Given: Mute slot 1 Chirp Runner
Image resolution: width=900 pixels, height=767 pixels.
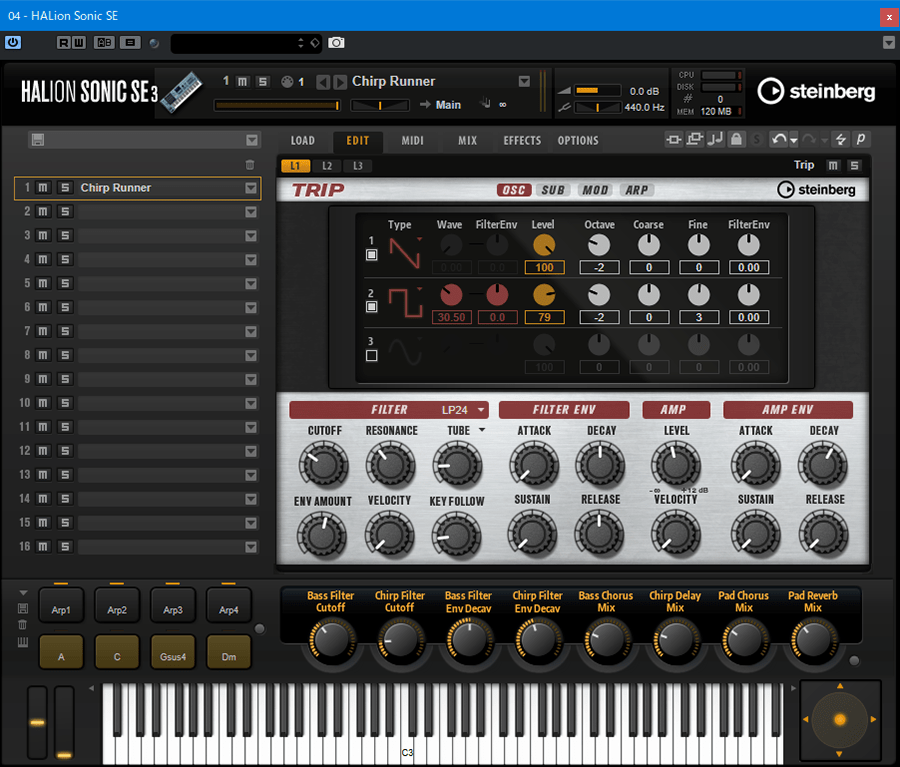Looking at the screenshot, I should coord(43,188).
